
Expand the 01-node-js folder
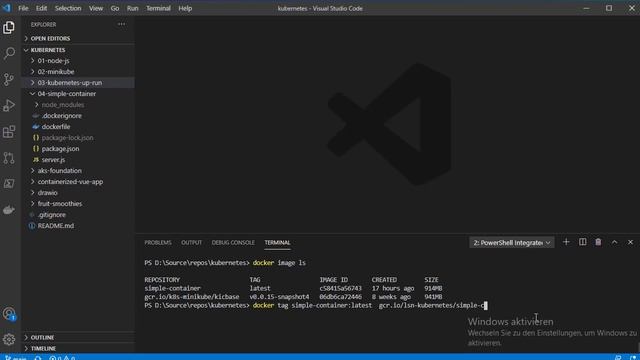coord(78,60)
